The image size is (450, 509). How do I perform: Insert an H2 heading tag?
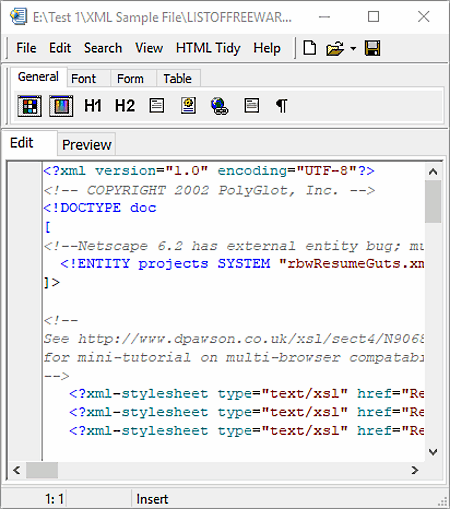[x=125, y=106]
